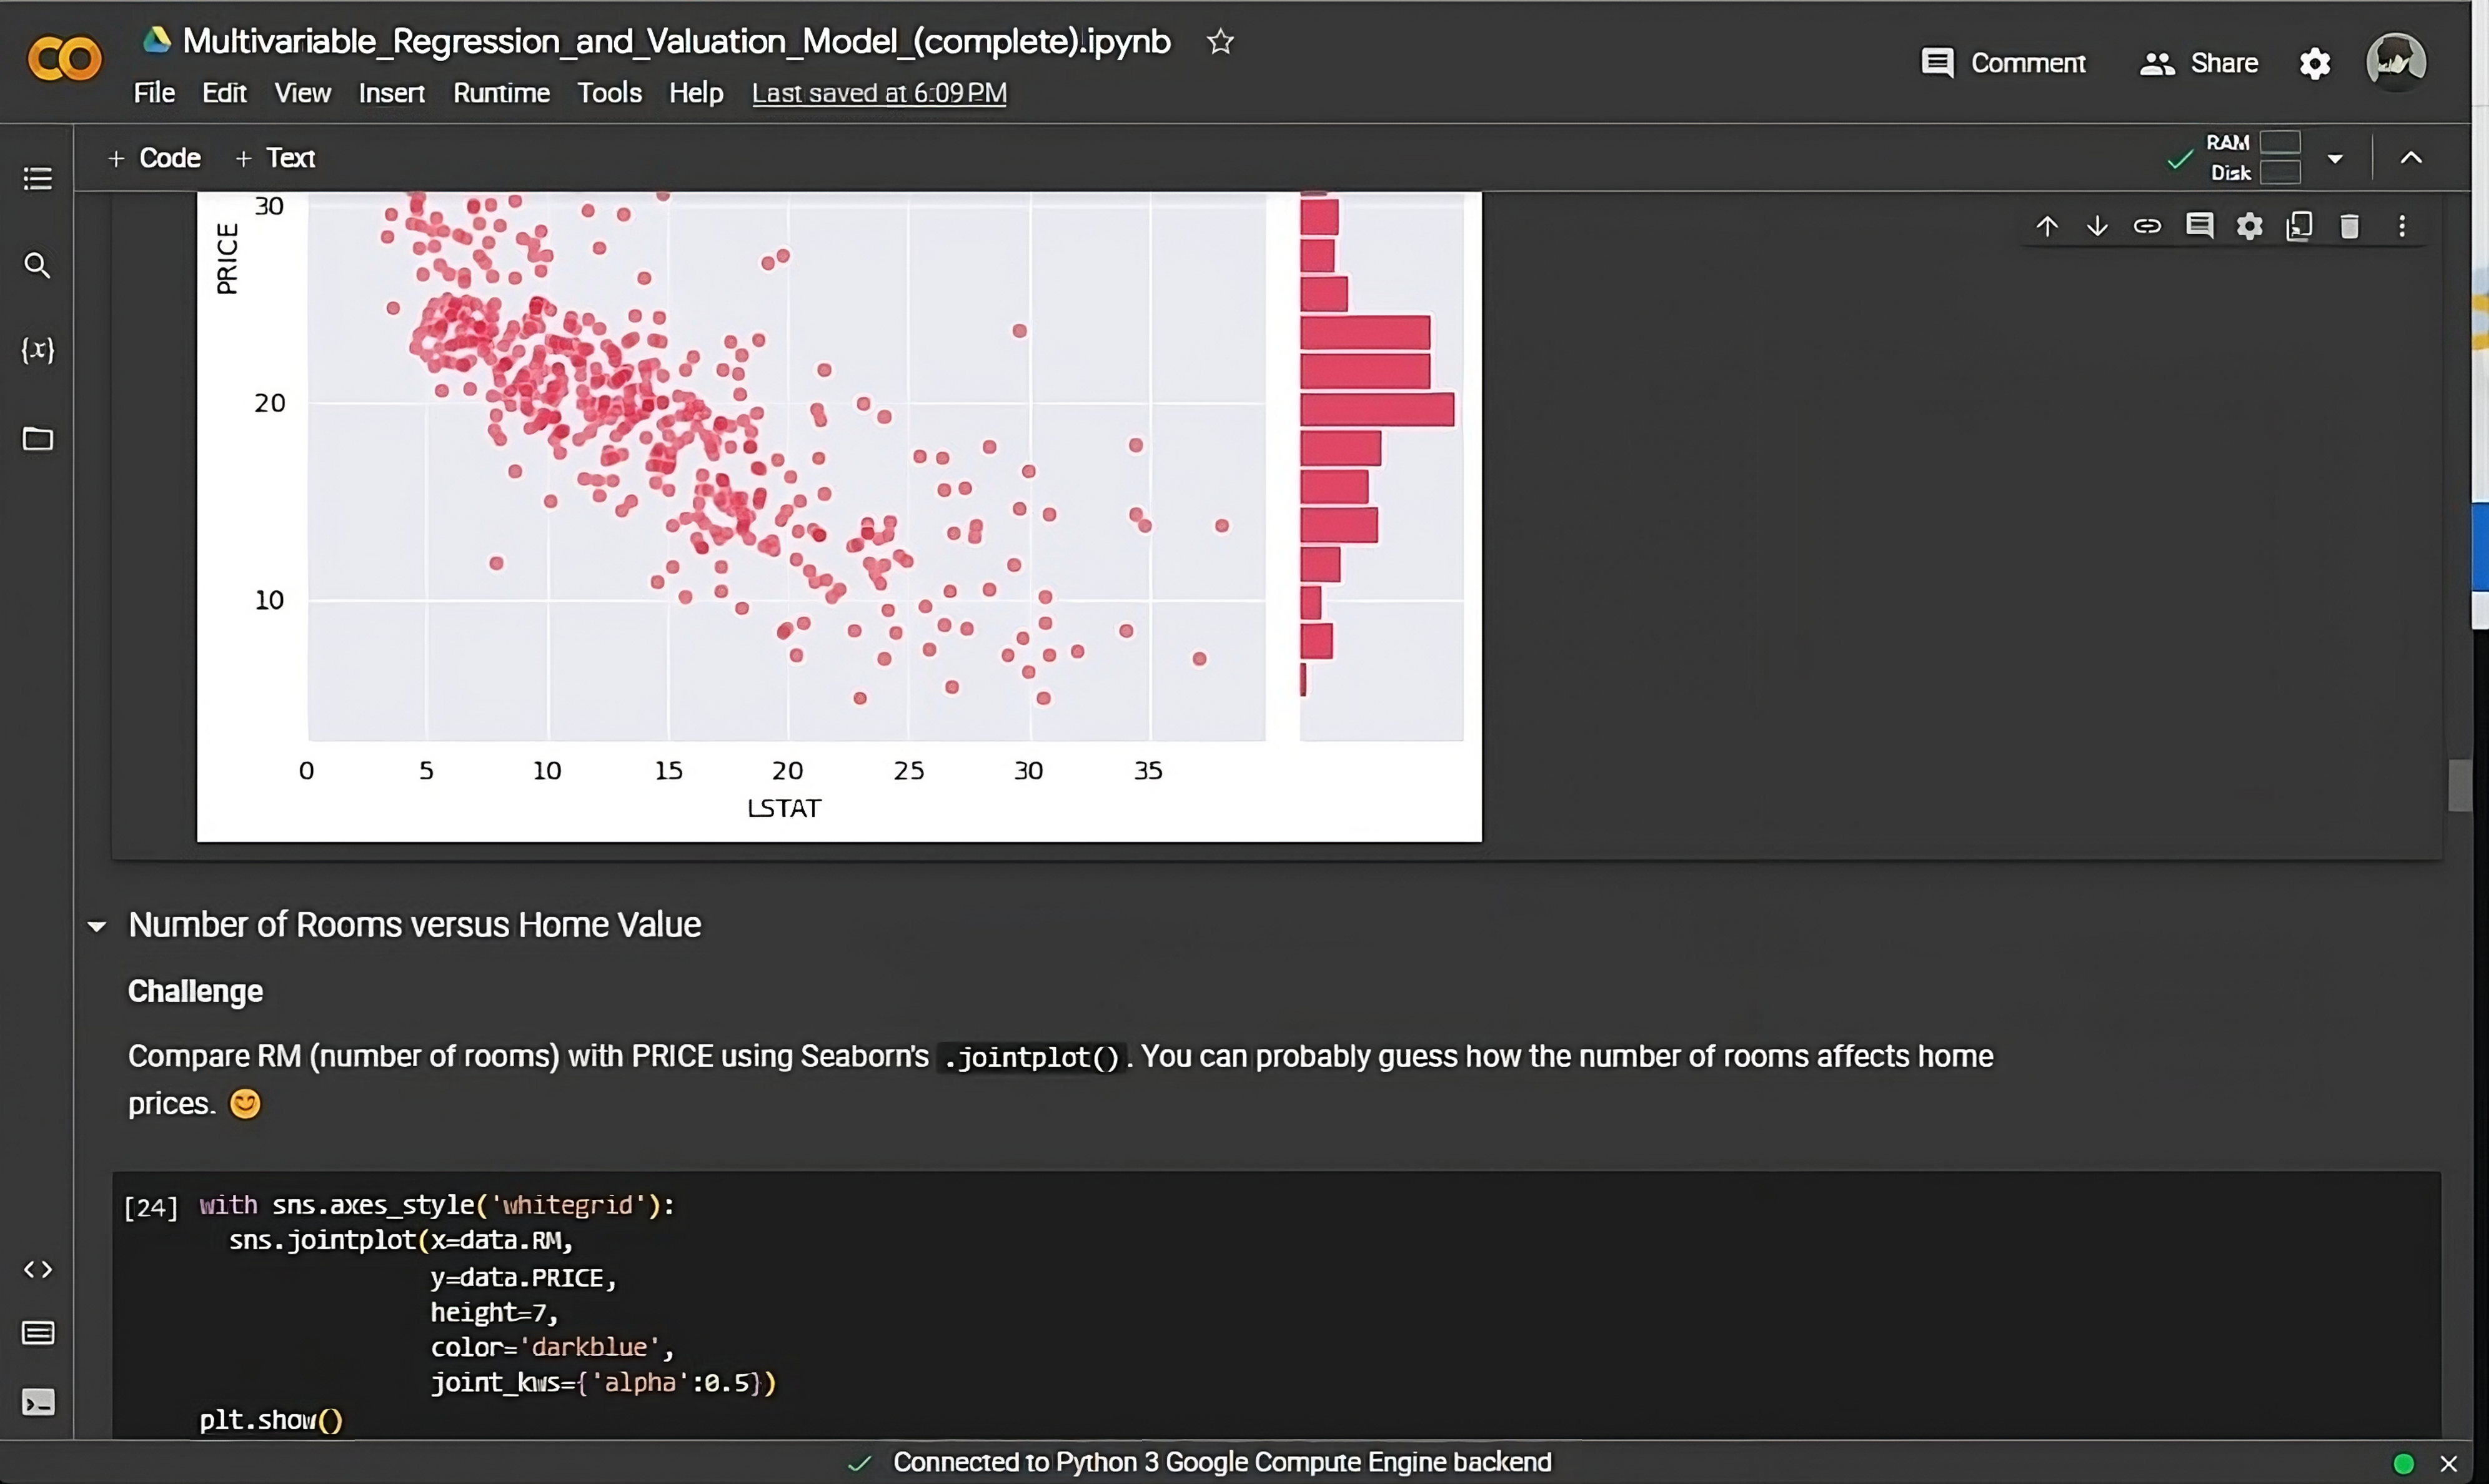Open the Tools menu

pos(609,93)
